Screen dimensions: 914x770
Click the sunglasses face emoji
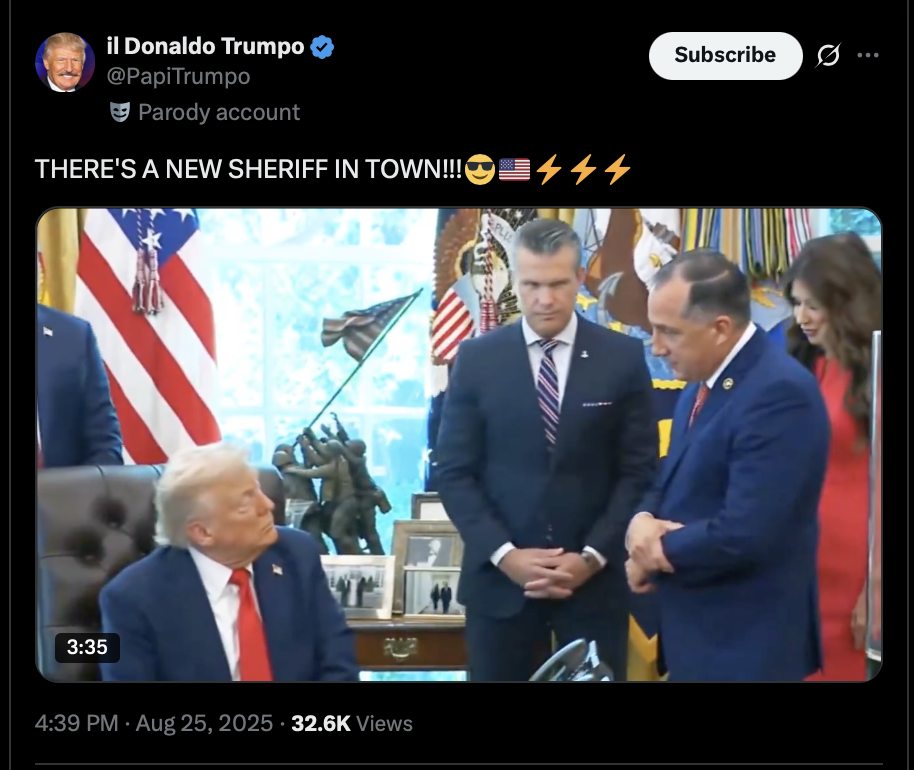coord(480,170)
